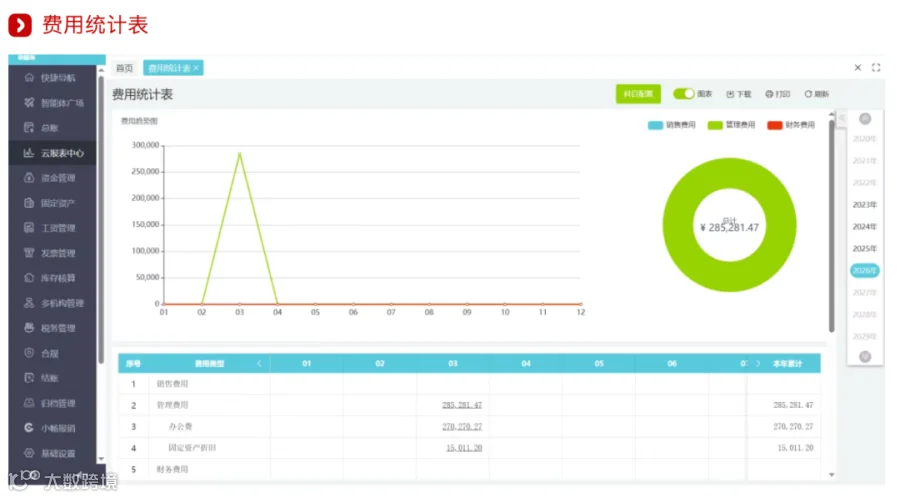Click the green 科目配置 button

[x=638, y=94]
